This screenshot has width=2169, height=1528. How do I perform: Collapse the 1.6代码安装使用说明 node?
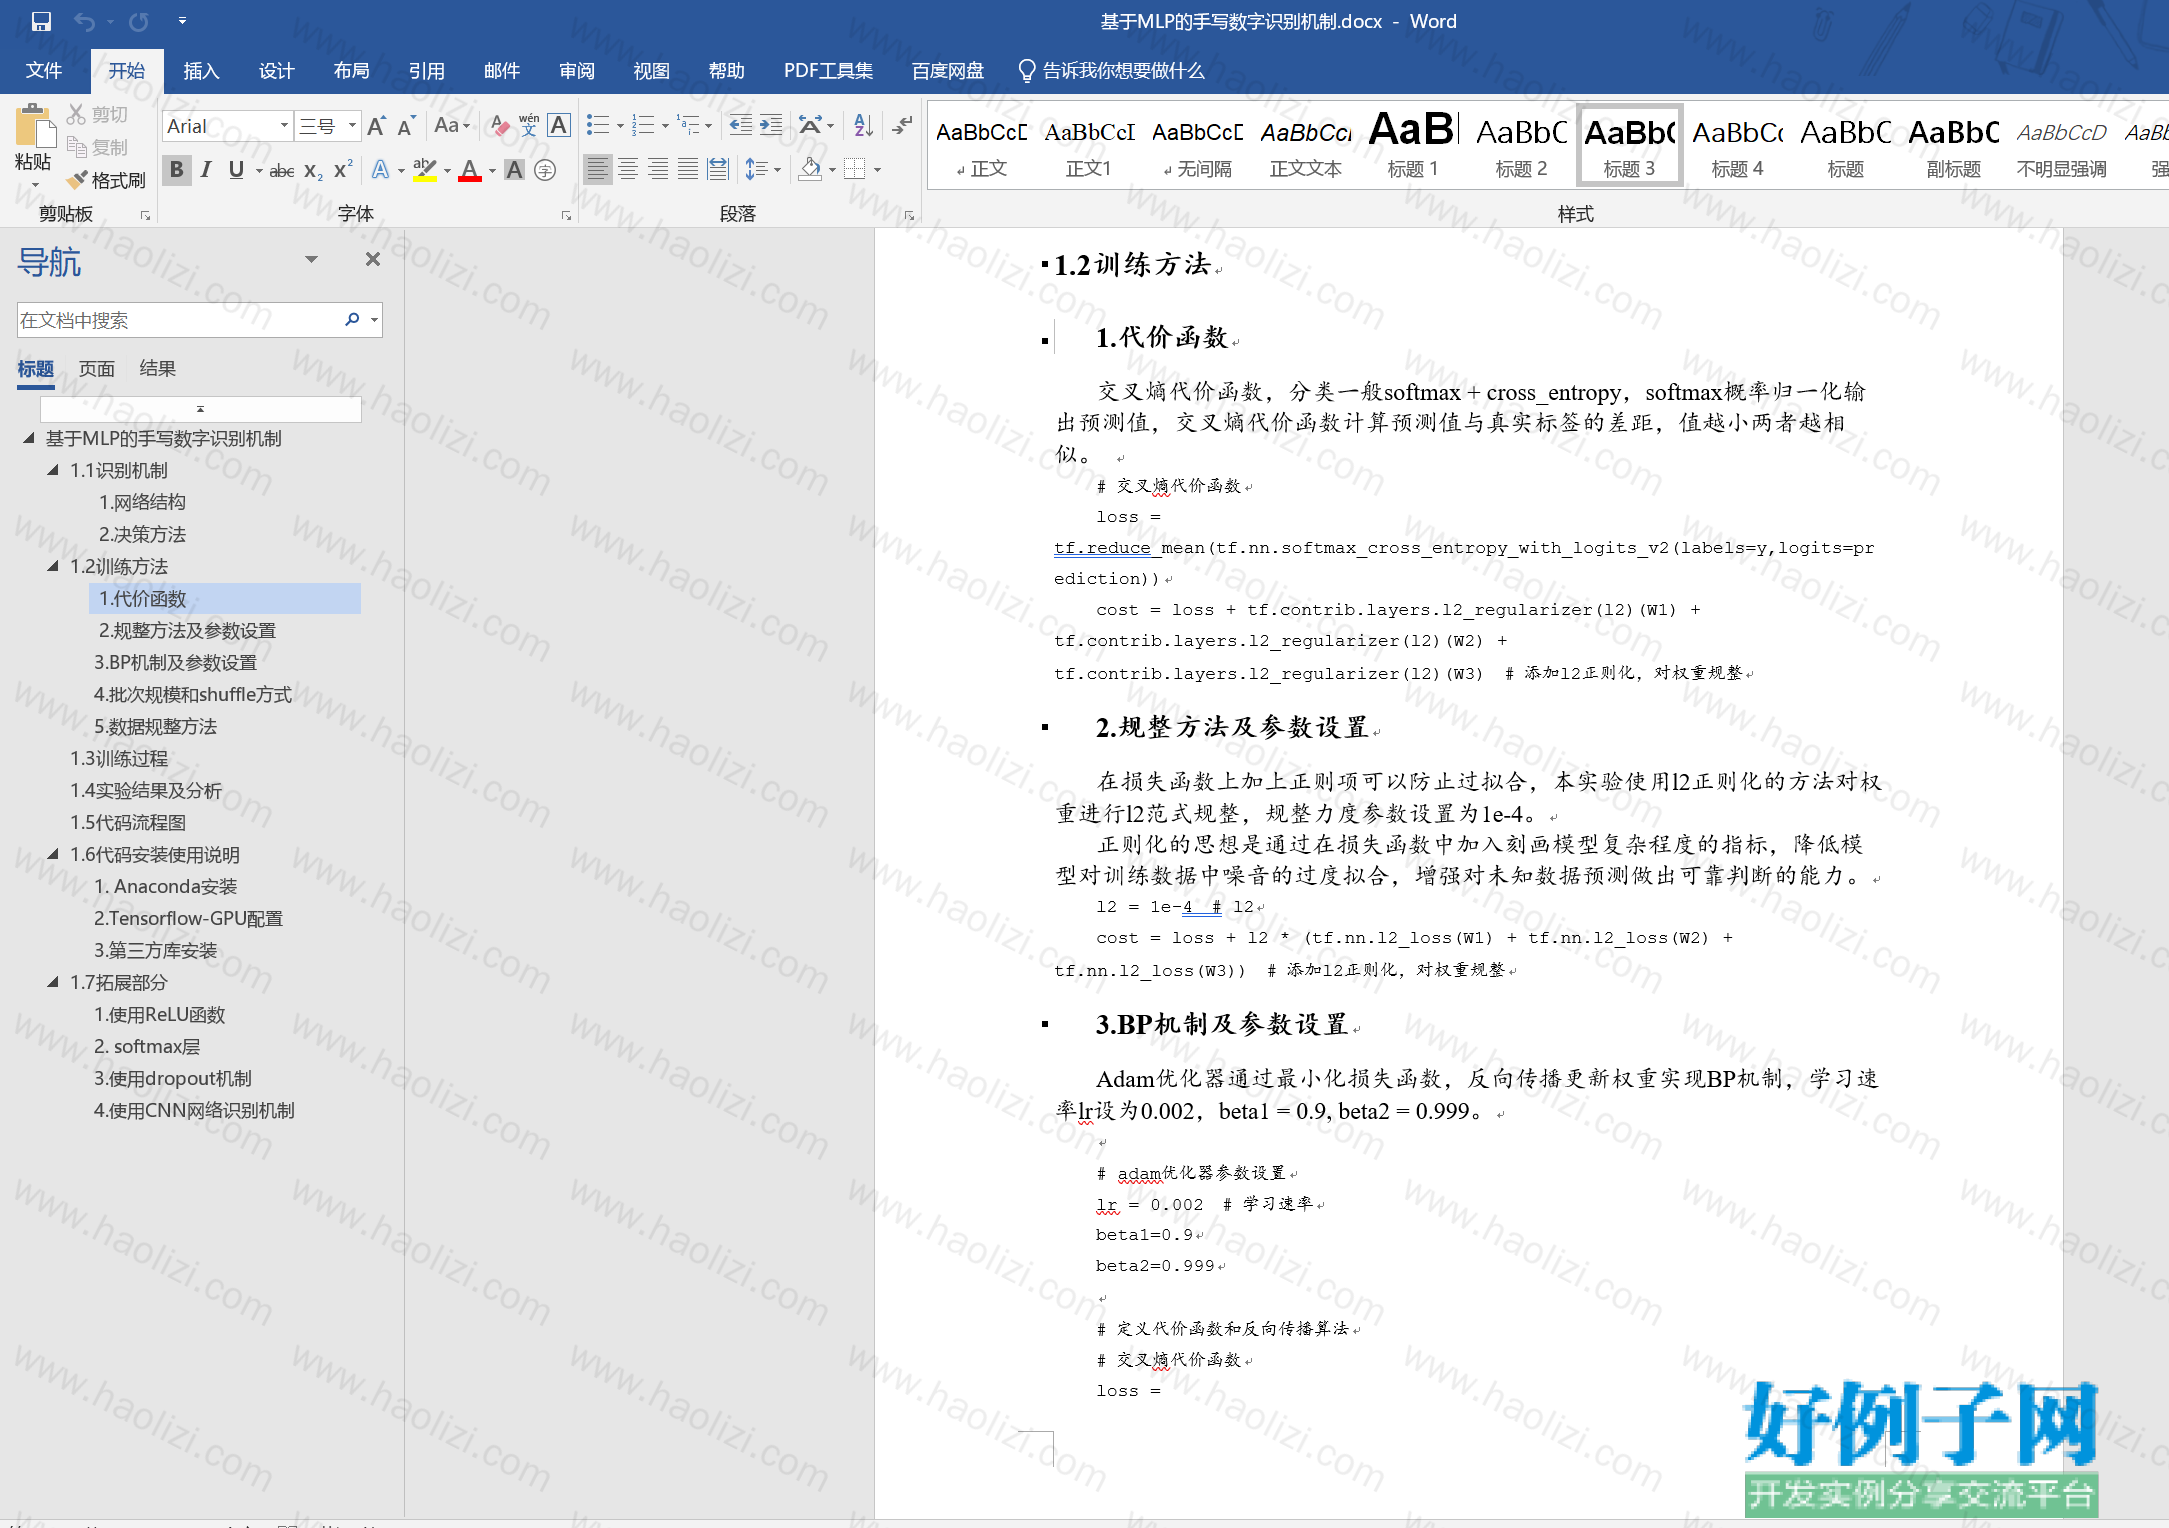[x=53, y=854]
